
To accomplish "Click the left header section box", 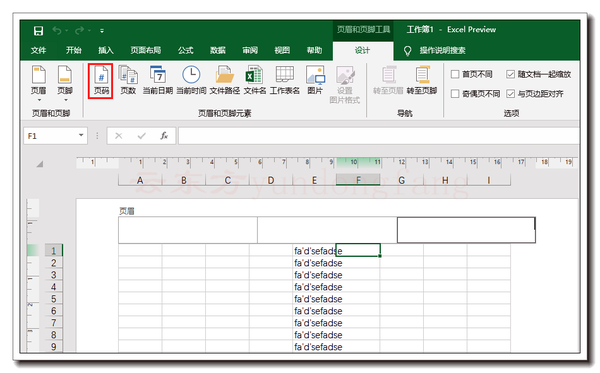I will coord(188,230).
